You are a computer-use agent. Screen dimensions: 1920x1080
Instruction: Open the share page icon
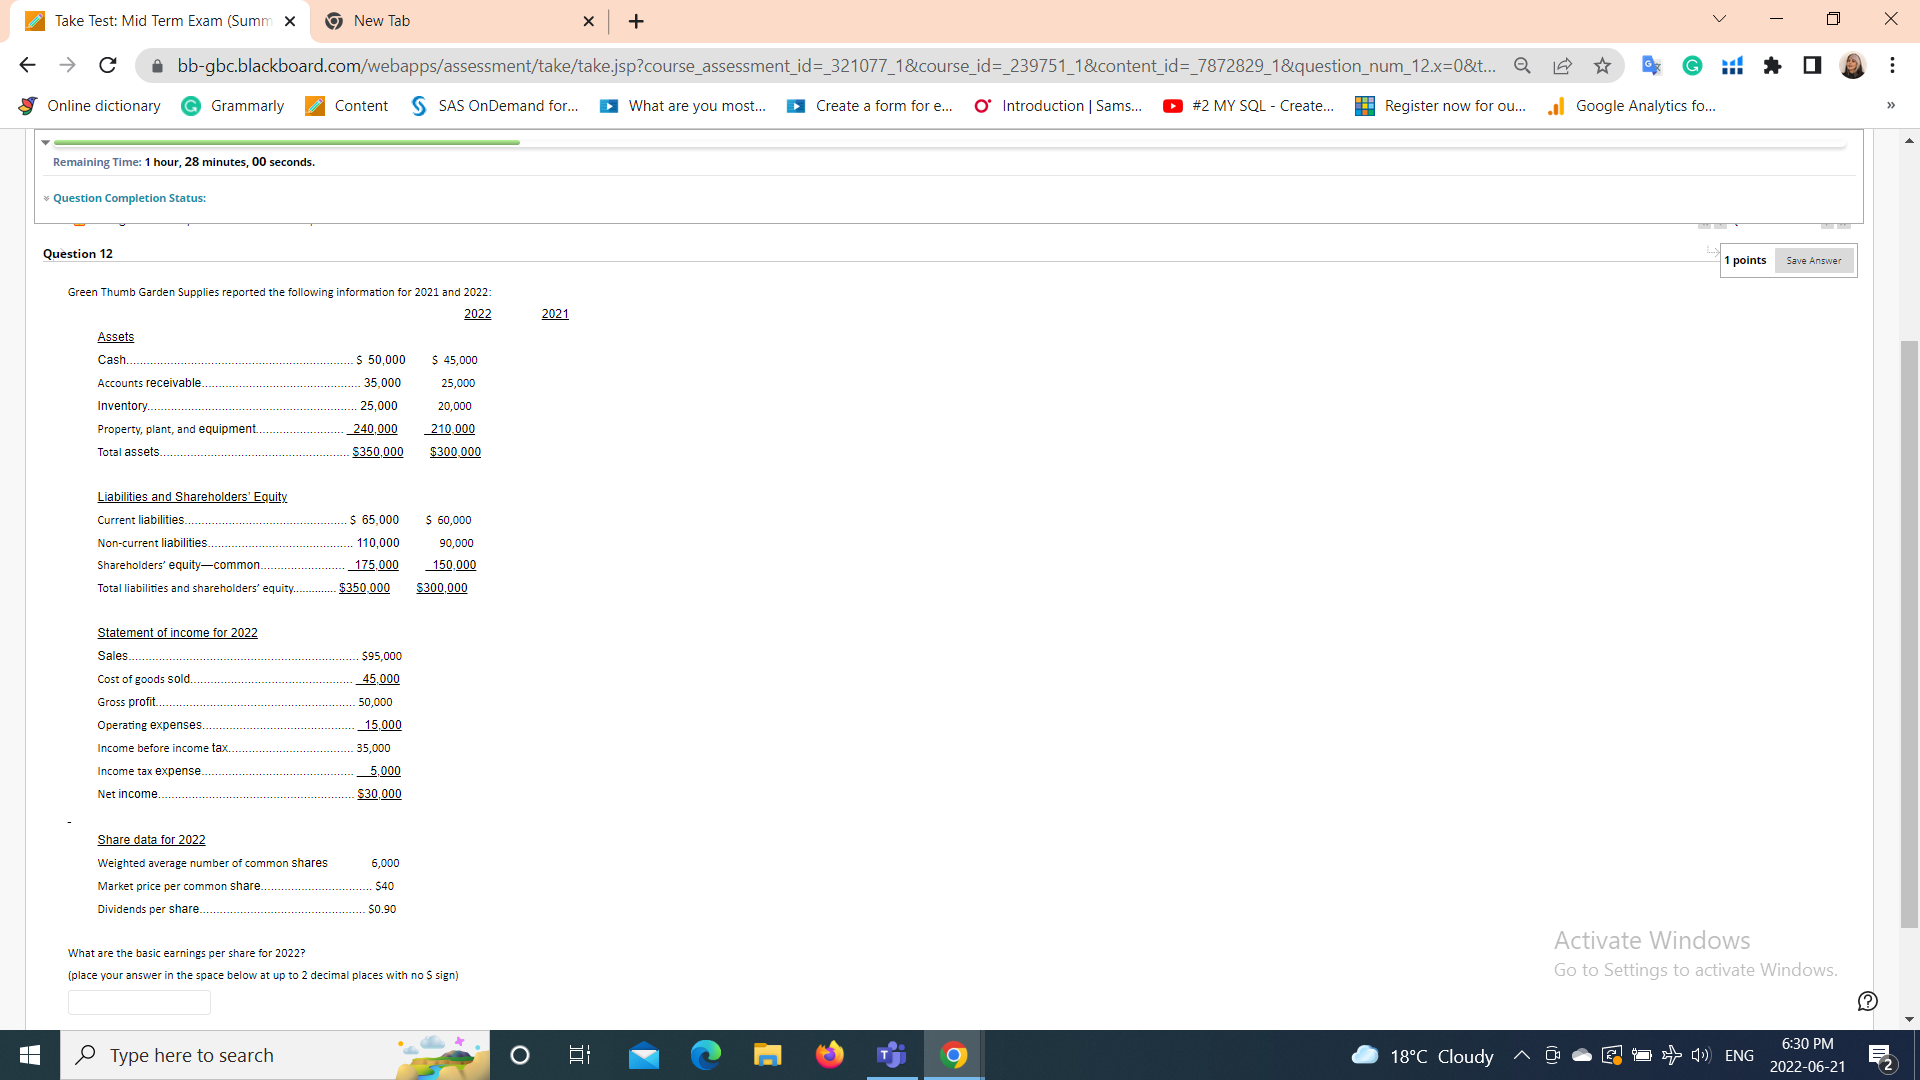point(1563,66)
